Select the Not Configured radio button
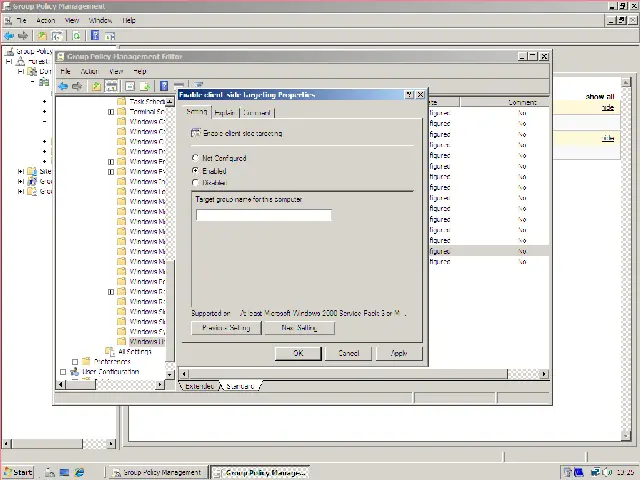Image resolution: width=640 pixels, height=480 pixels. click(195, 158)
